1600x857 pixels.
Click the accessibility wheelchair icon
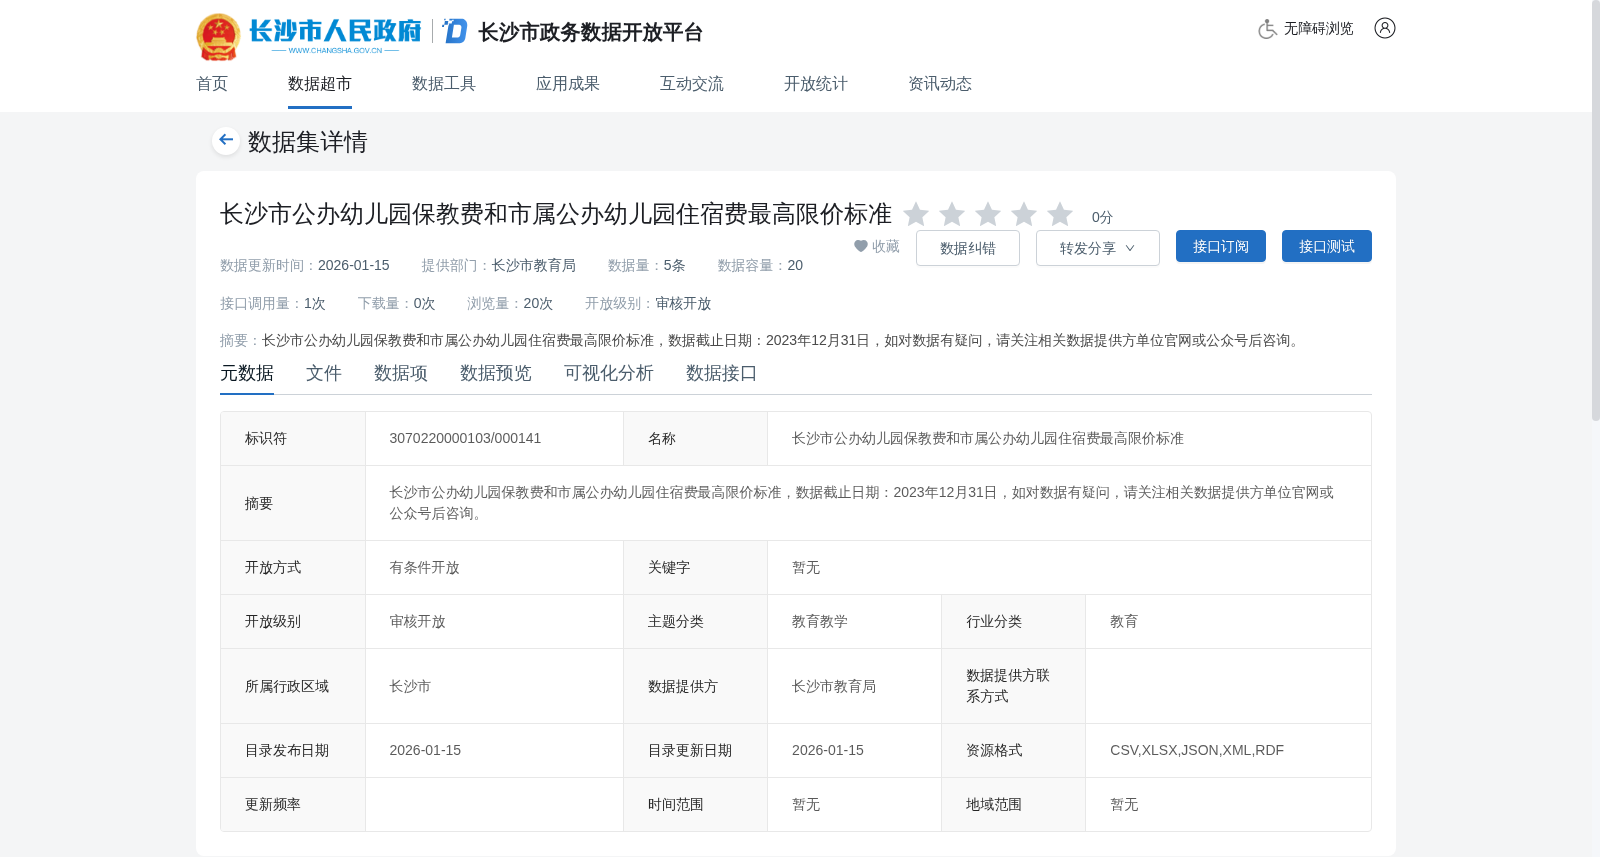[1267, 29]
